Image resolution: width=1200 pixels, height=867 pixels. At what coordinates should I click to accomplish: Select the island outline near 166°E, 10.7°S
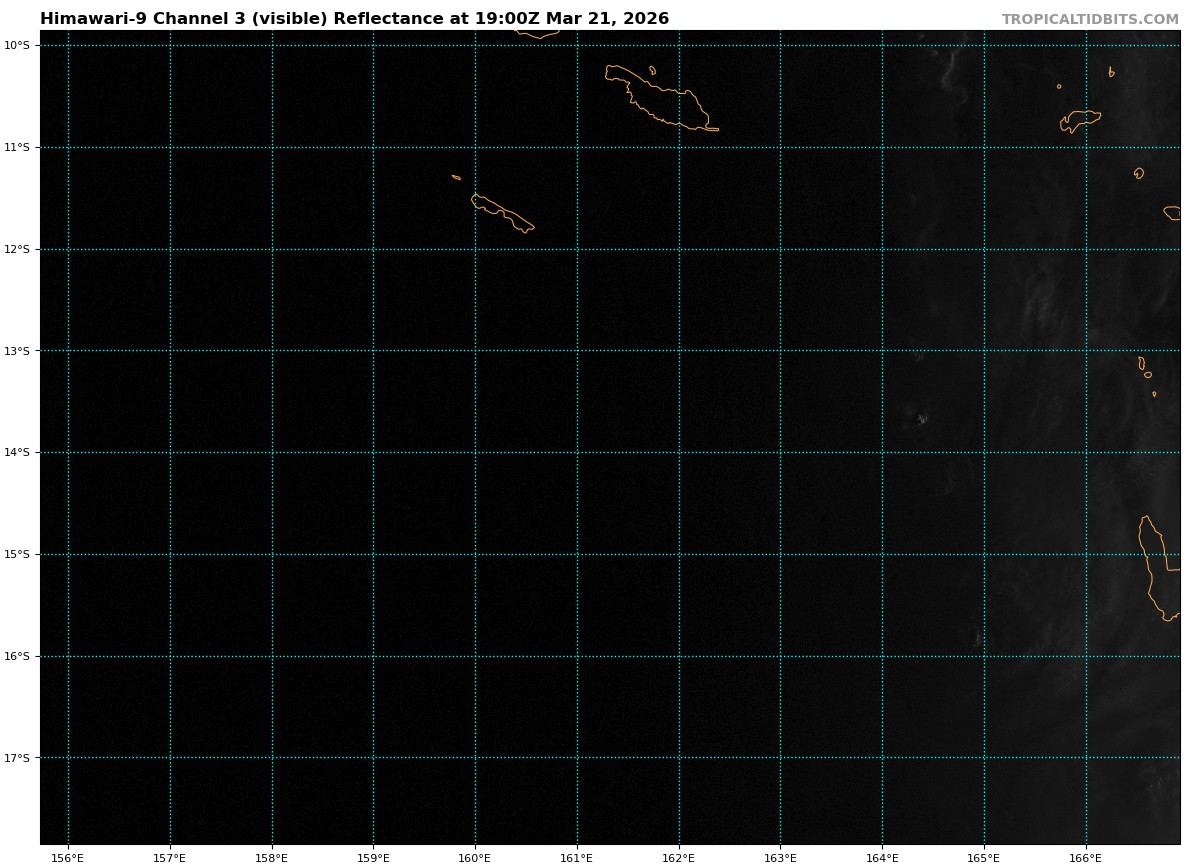[x=1080, y=119]
